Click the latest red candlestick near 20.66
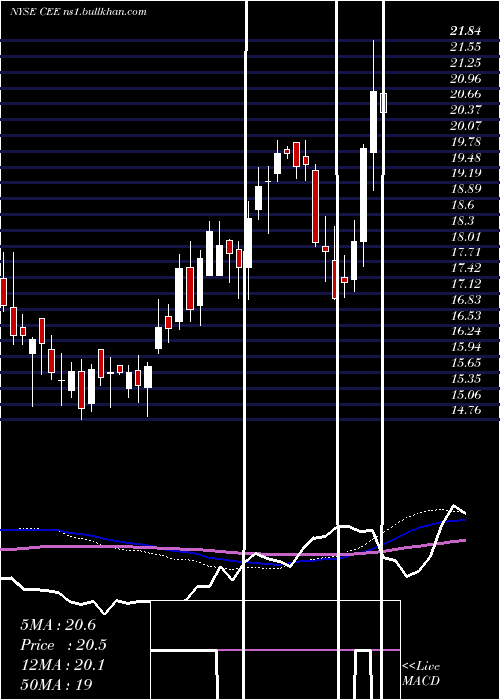The height and width of the screenshot is (700, 500). 383,103
